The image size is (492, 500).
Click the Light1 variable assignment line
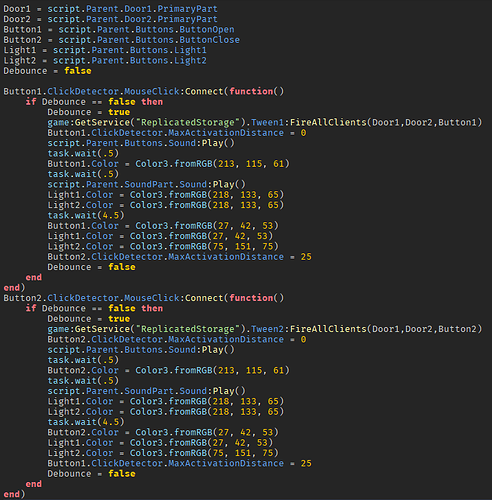tap(105, 50)
